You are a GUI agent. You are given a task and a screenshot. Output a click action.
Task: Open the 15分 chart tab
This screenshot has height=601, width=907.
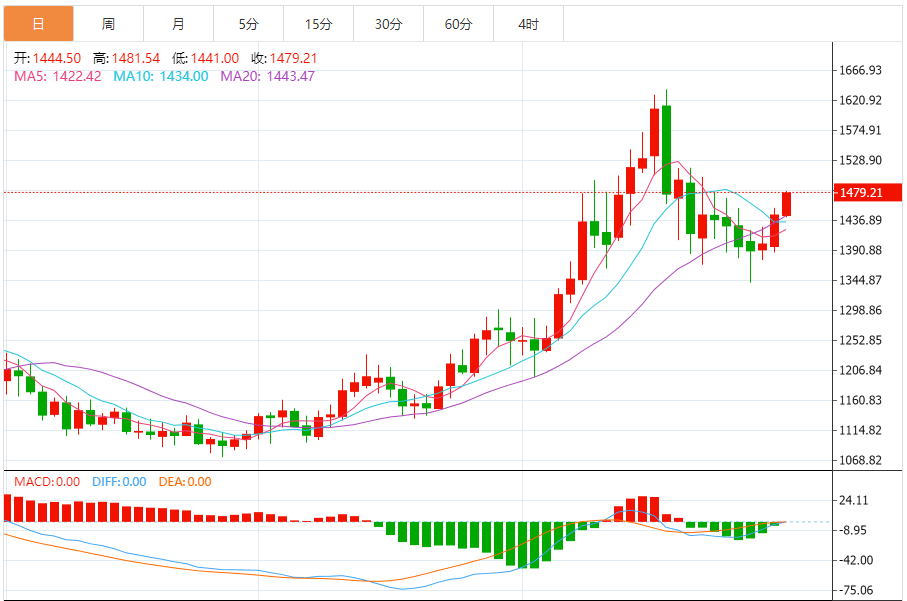click(x=319, y=24)
